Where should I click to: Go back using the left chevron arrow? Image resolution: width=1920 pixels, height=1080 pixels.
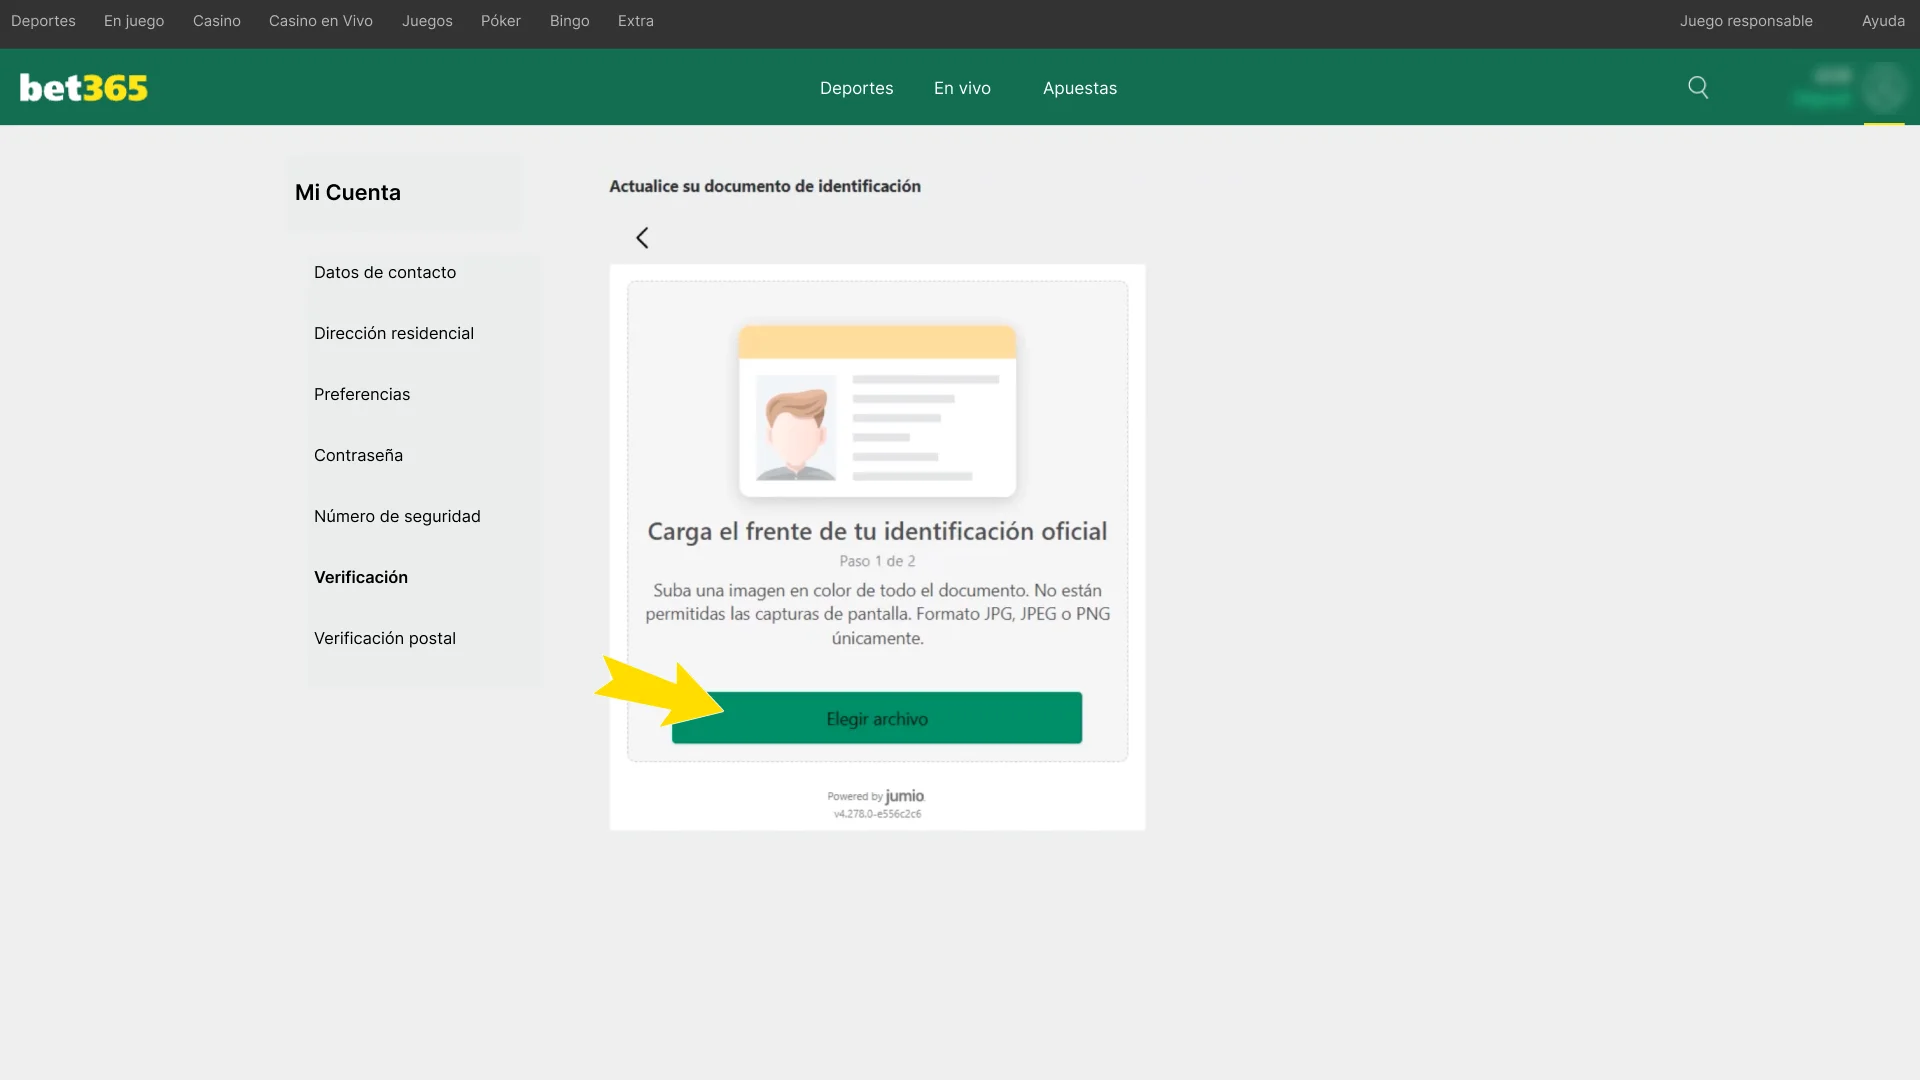(643, 237)
